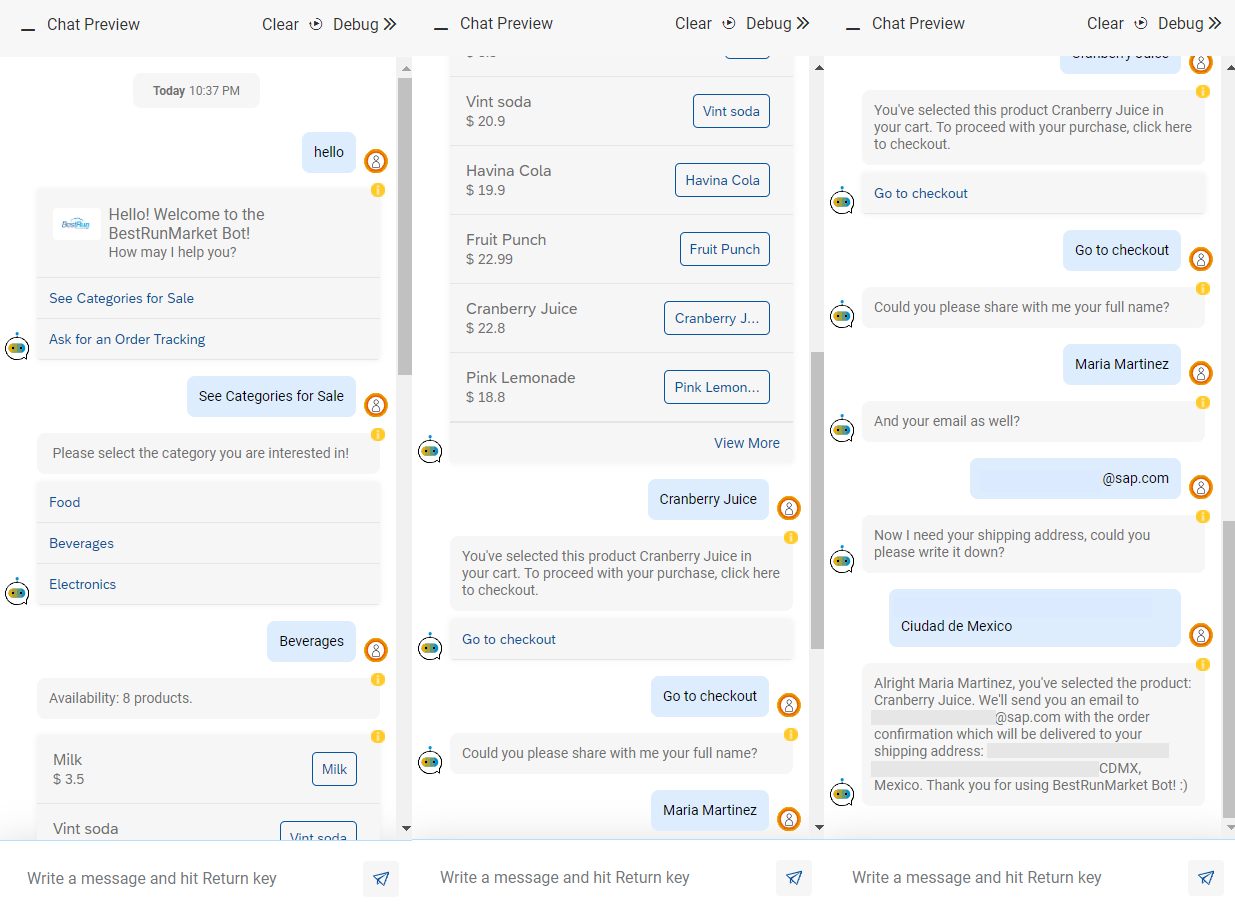Click View More in the product list
This screenshot has width=1235, height=915.
tap(747, 443)
